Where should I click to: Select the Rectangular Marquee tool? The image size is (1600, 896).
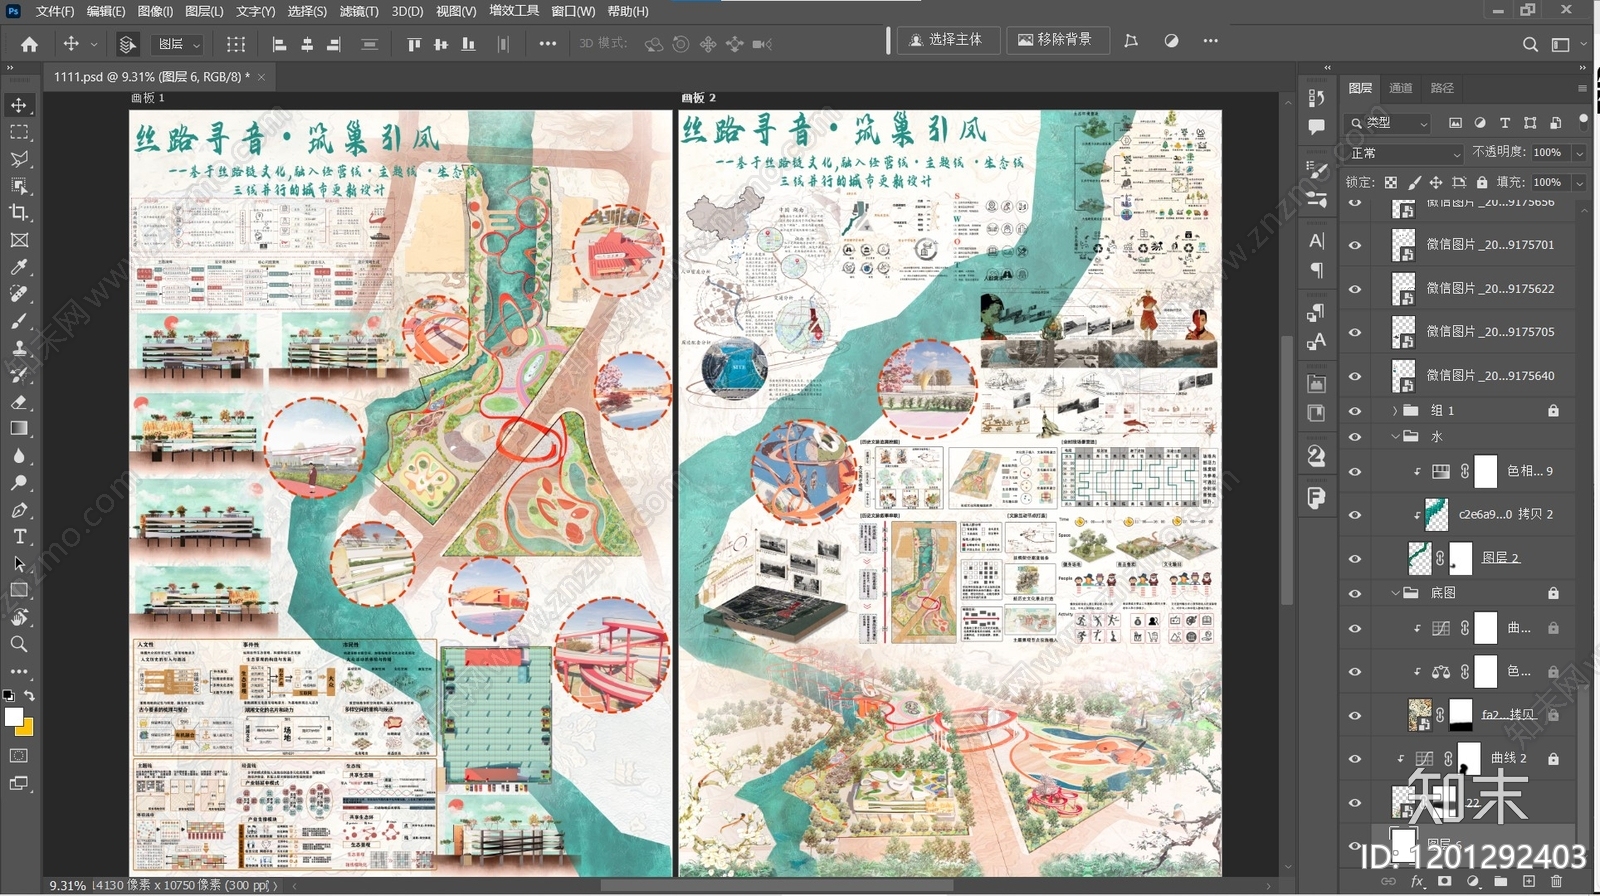click(x=19, y=132)
